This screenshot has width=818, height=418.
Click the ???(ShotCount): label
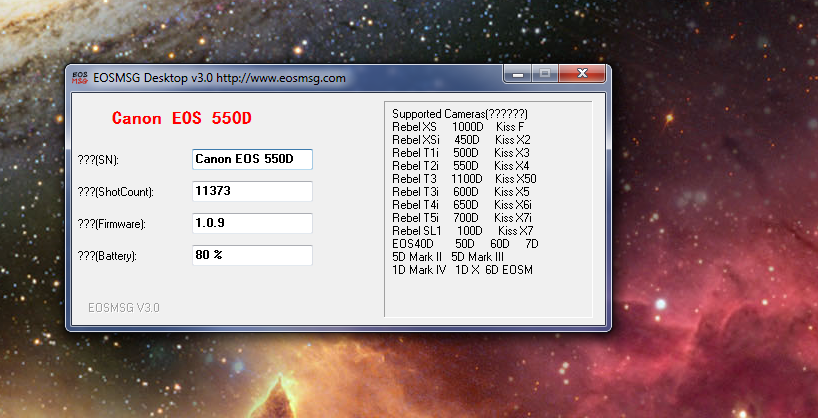pos(115,192)
